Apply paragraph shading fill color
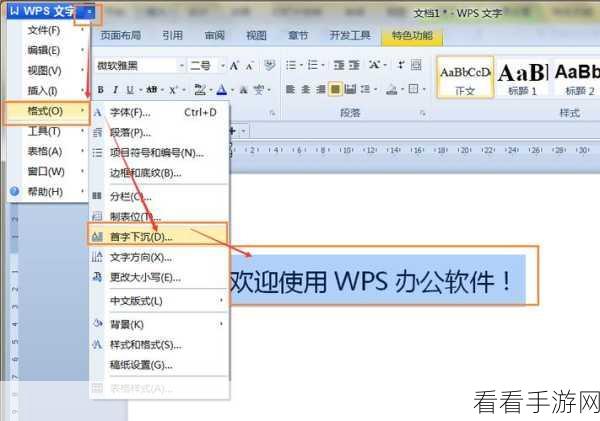 [x=391, y=90]
